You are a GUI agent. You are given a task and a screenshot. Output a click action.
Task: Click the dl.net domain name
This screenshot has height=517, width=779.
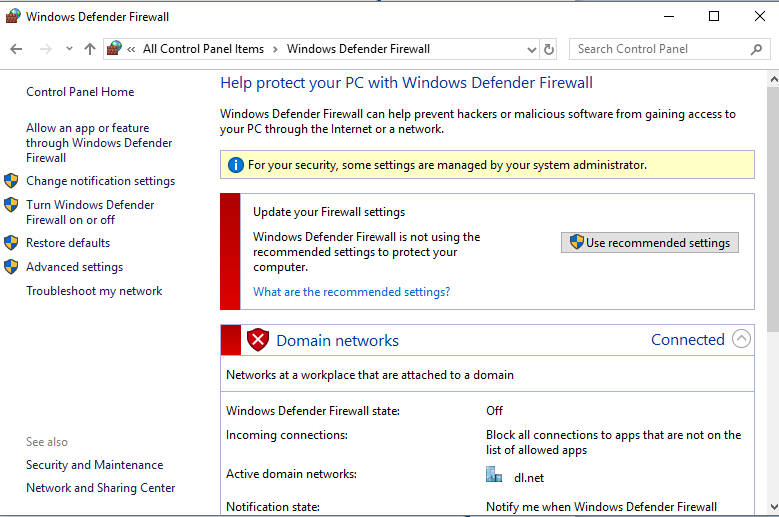[529, 478]
